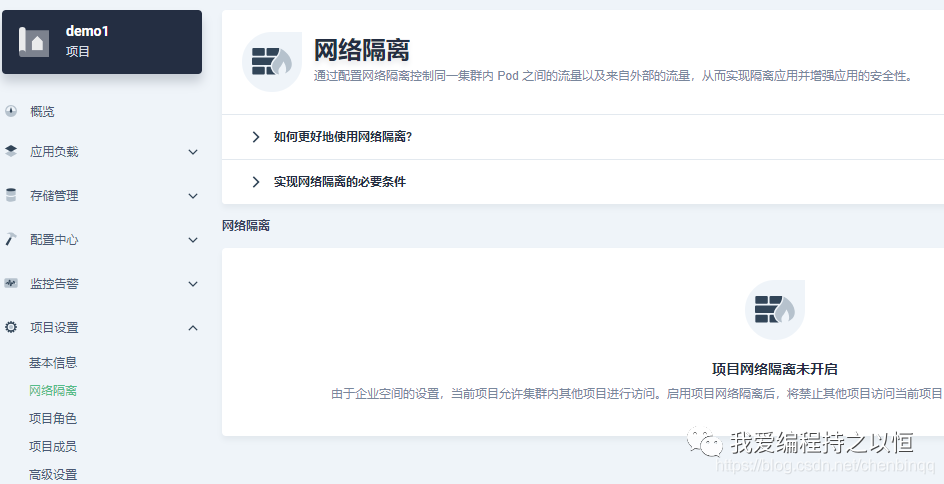Click the 网络隔离 page title
The width and height of the screenshot is (944, 484).
pyautogui.click(x=362, y=50)
